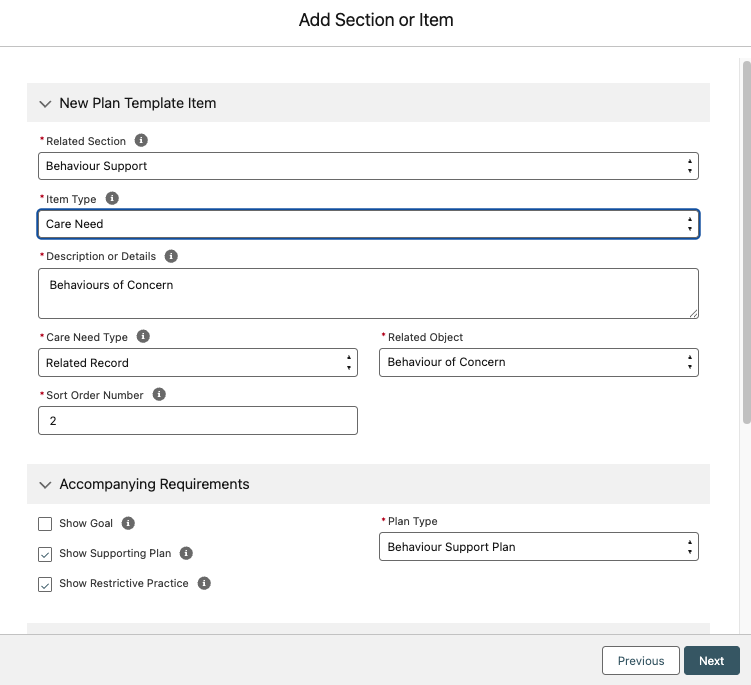Click the info icon beside Related Section
This screenshot has height=685, width=751.
(141, 141)
